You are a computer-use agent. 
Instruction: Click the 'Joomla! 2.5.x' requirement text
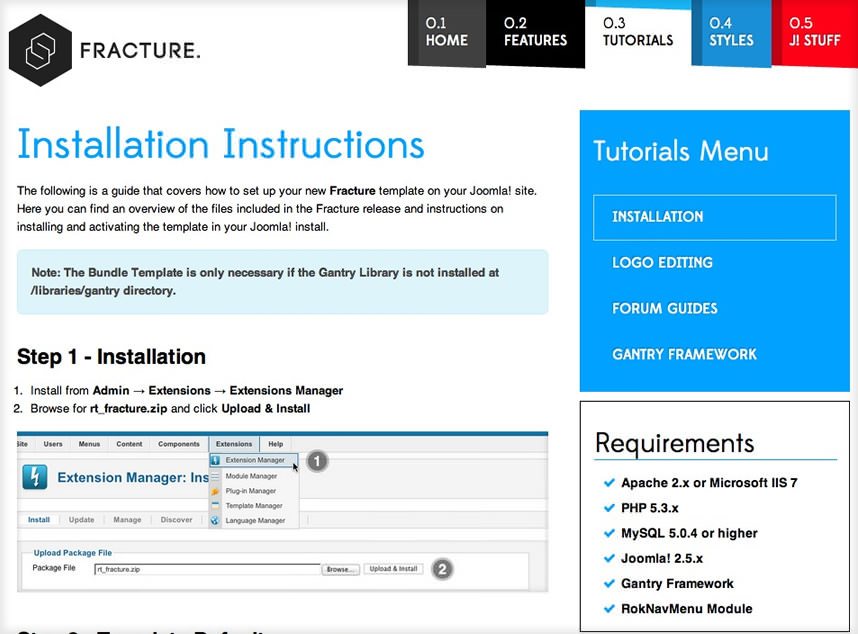662,559
